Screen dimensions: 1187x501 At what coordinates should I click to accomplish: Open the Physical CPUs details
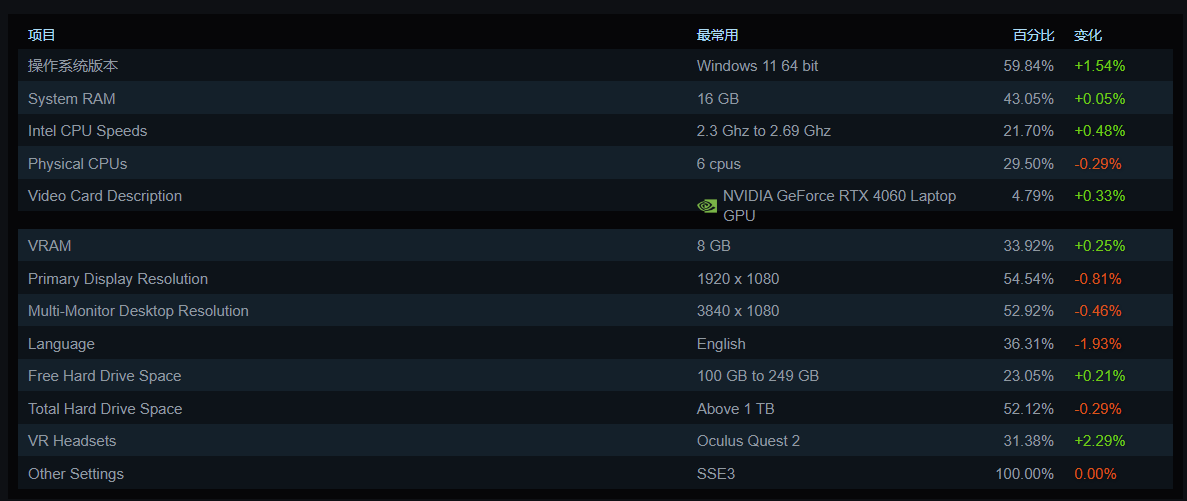click(78, 164)
